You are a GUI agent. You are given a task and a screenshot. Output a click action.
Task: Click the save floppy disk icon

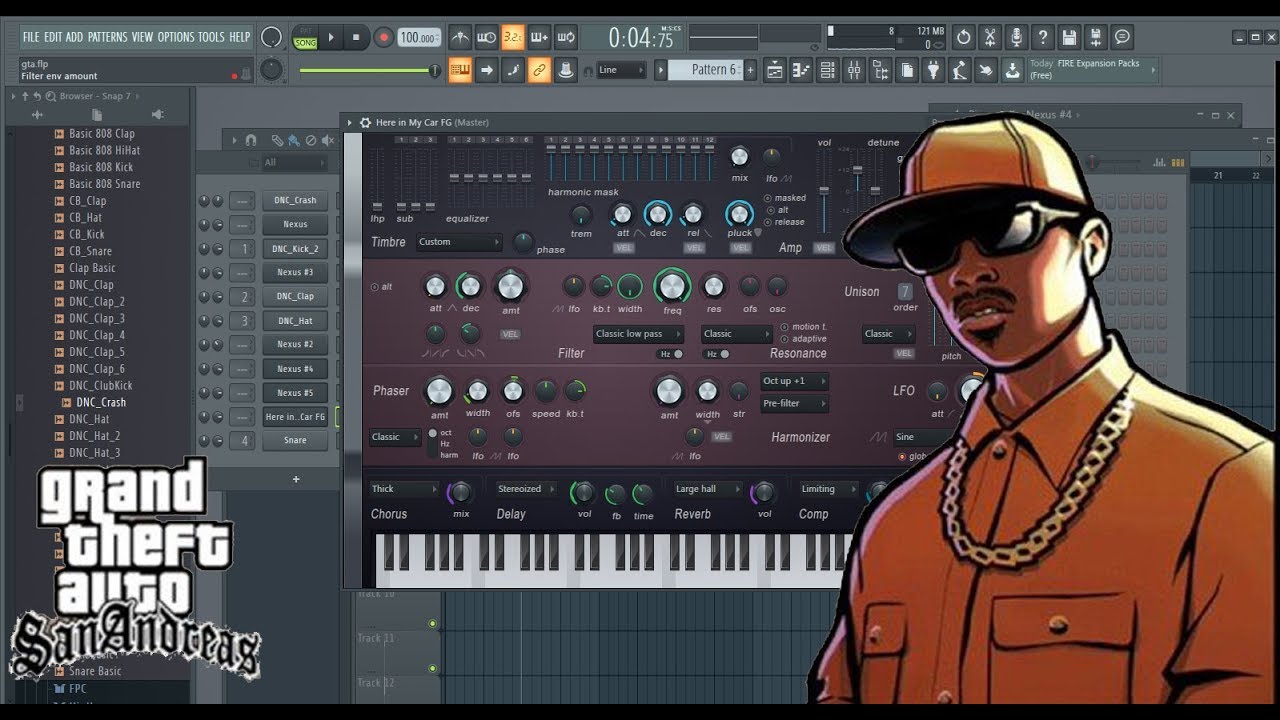[1069, 37]
